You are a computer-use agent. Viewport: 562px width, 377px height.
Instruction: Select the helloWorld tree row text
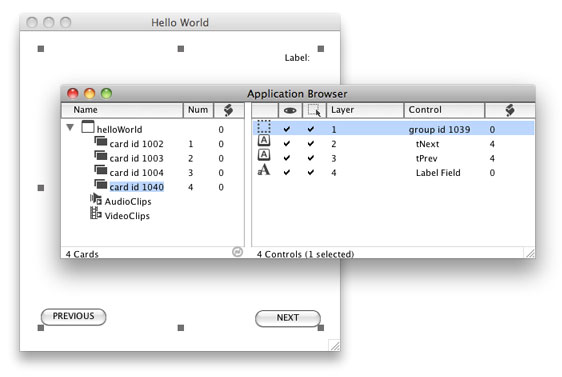(x=119, y=129)
